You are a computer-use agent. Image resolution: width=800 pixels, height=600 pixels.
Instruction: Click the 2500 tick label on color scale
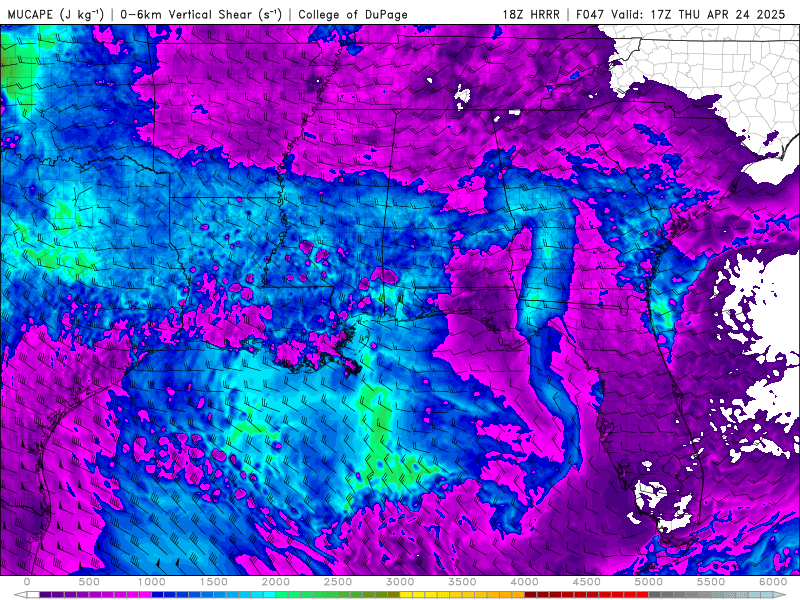click(338, 582)
